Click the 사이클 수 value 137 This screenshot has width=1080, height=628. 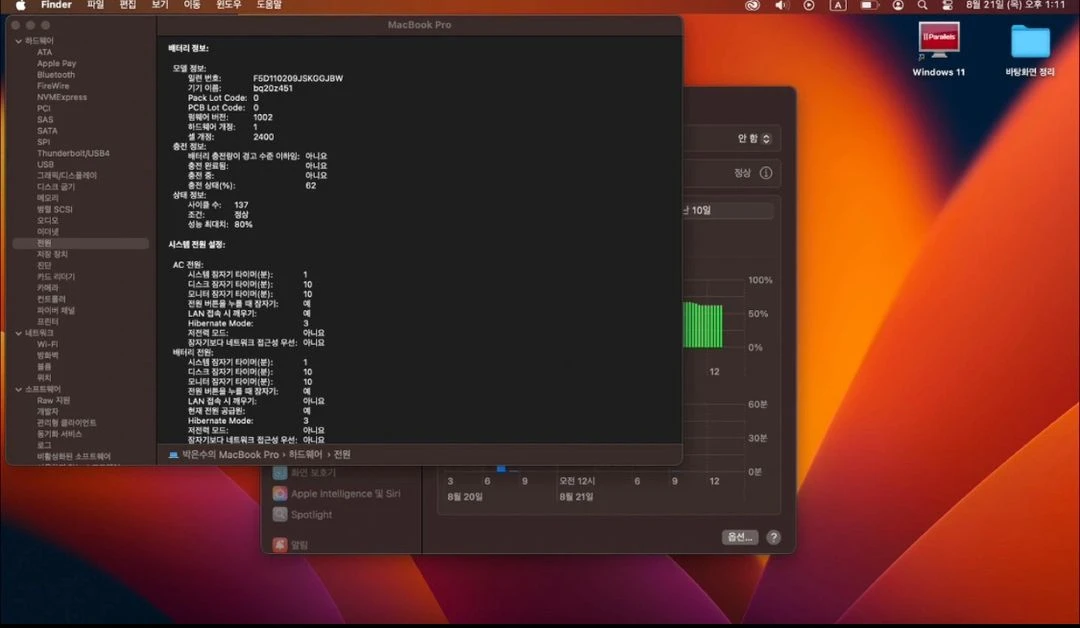241,205
